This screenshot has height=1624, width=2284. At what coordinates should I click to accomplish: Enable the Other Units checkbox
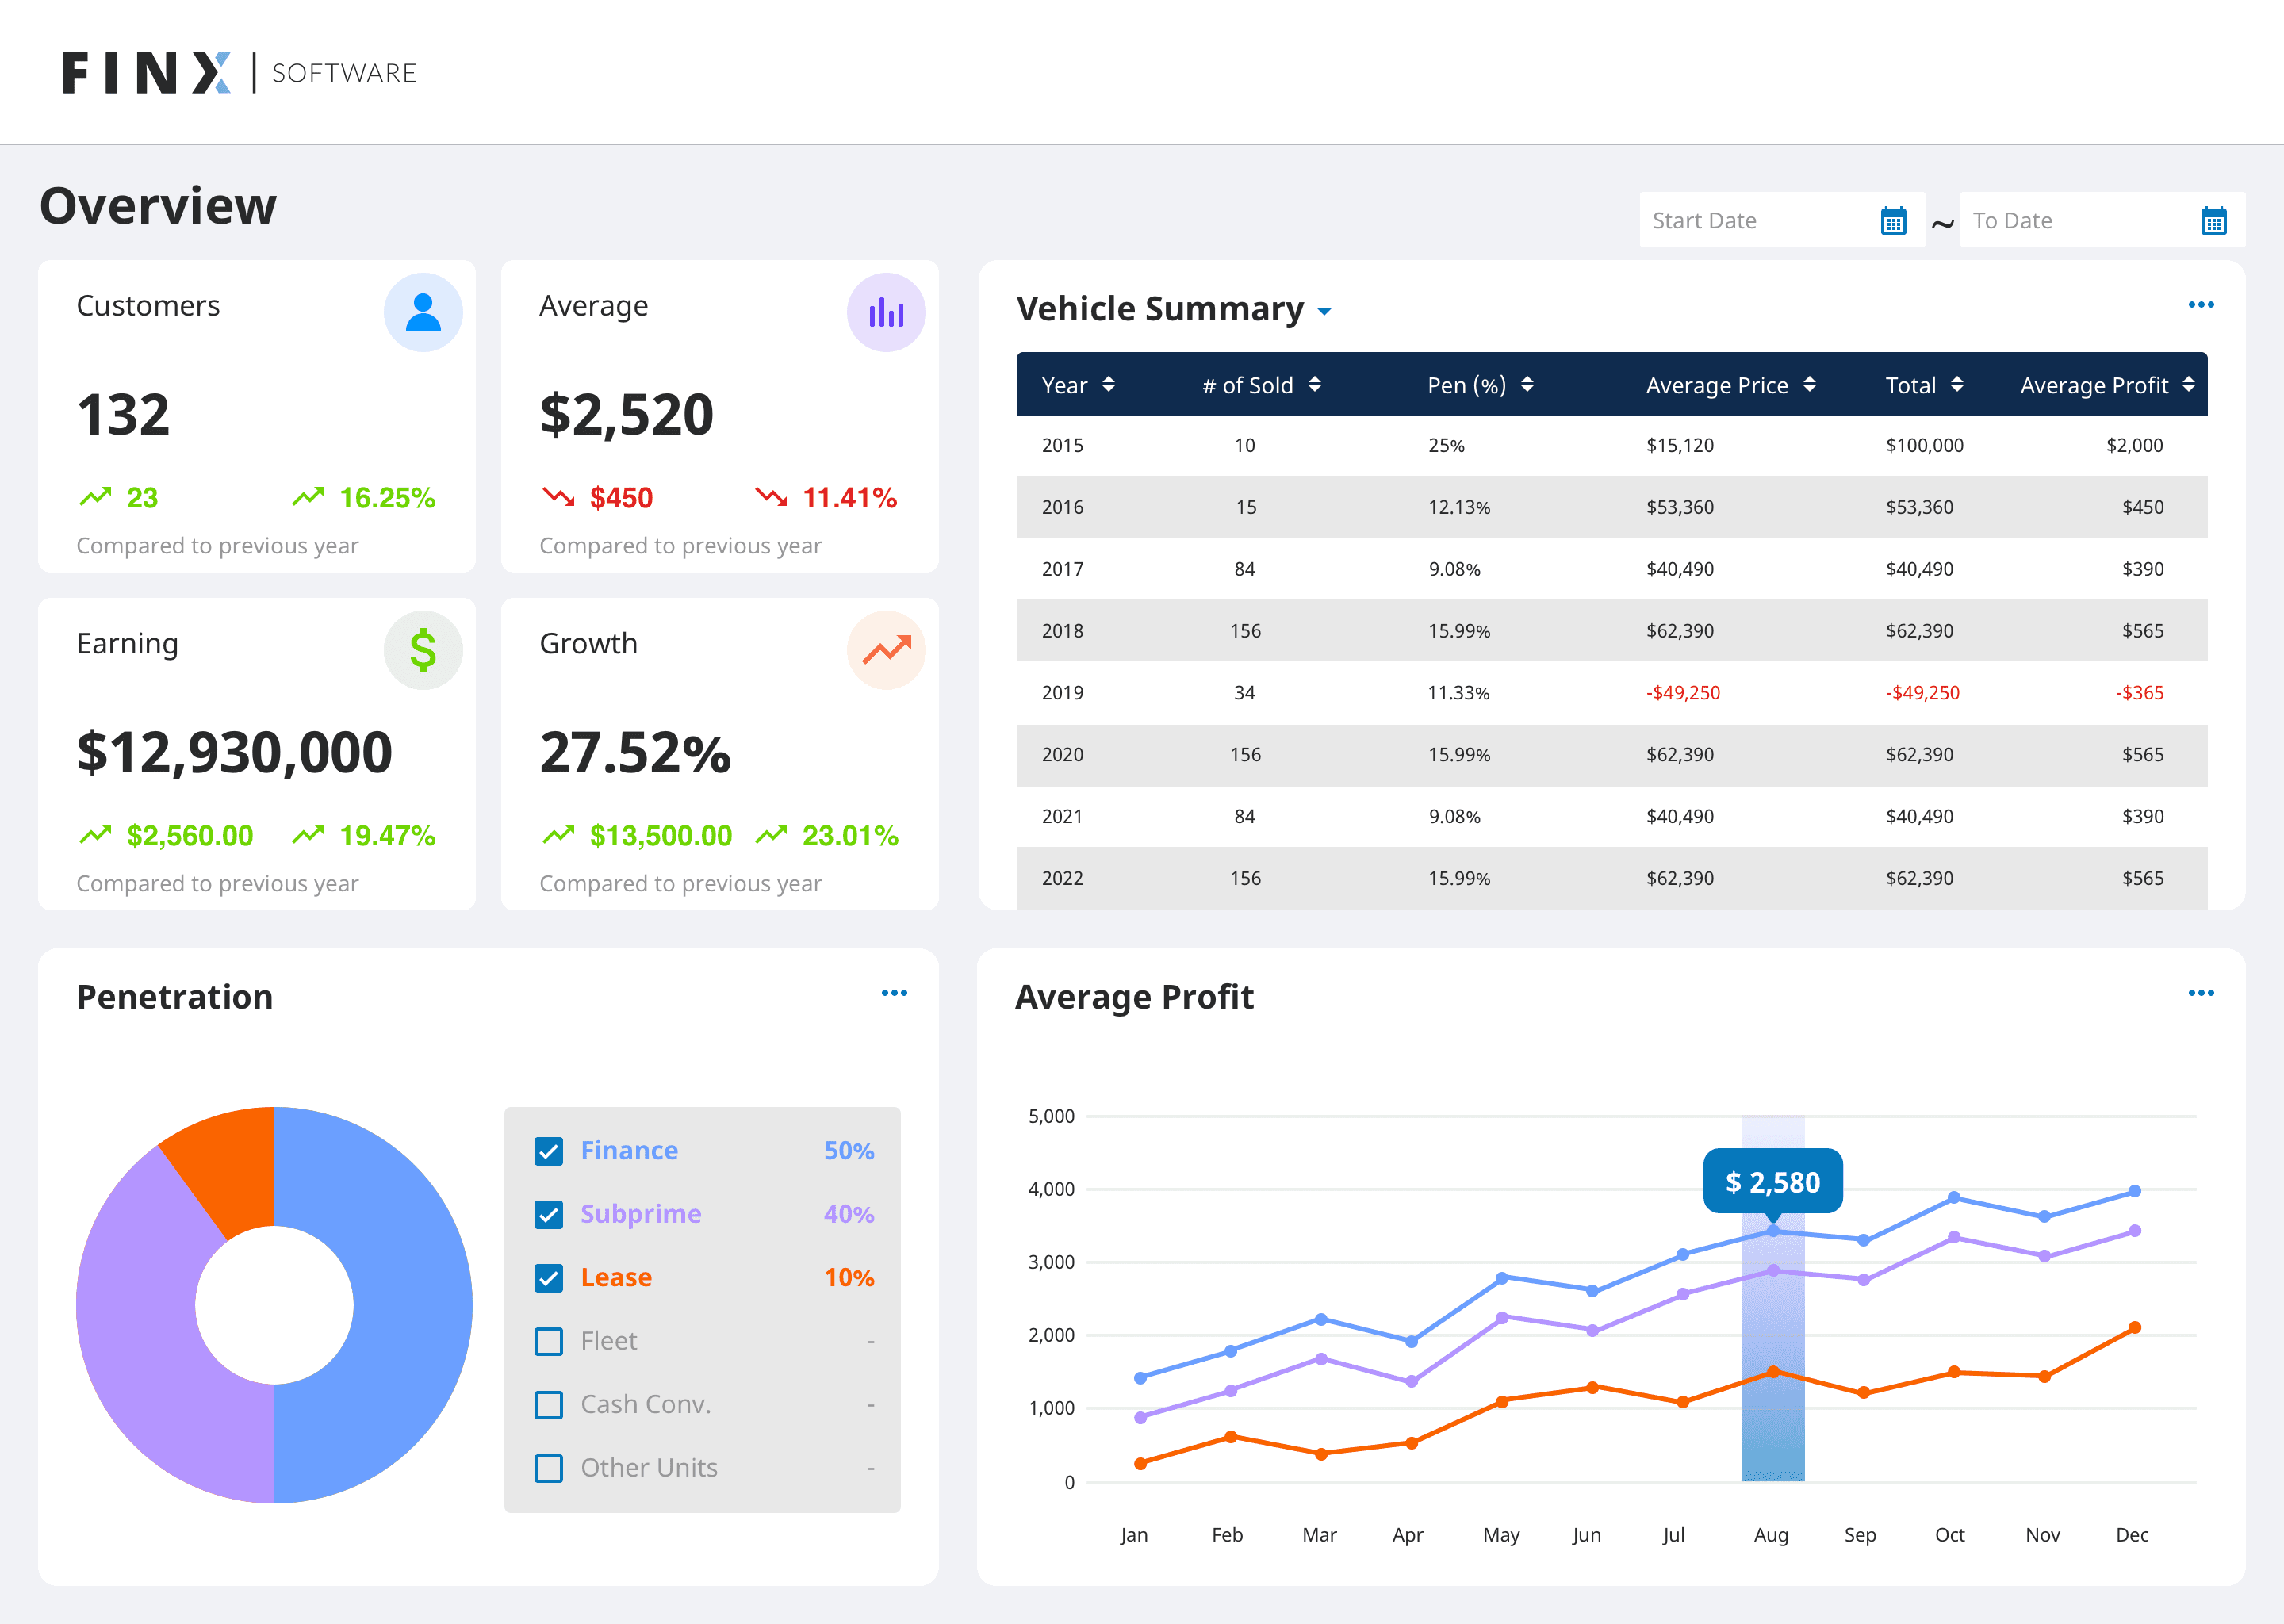pyautogui.click(x=549, y=1468)
